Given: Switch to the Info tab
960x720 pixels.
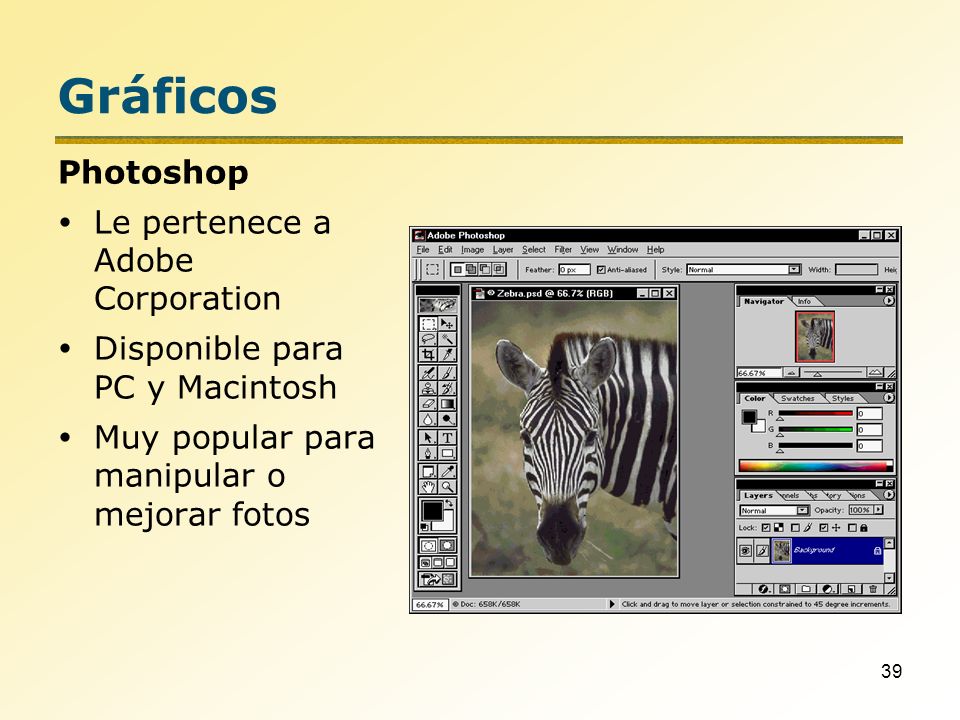Looking at the screenshot, I should click(x=804, y=301).
